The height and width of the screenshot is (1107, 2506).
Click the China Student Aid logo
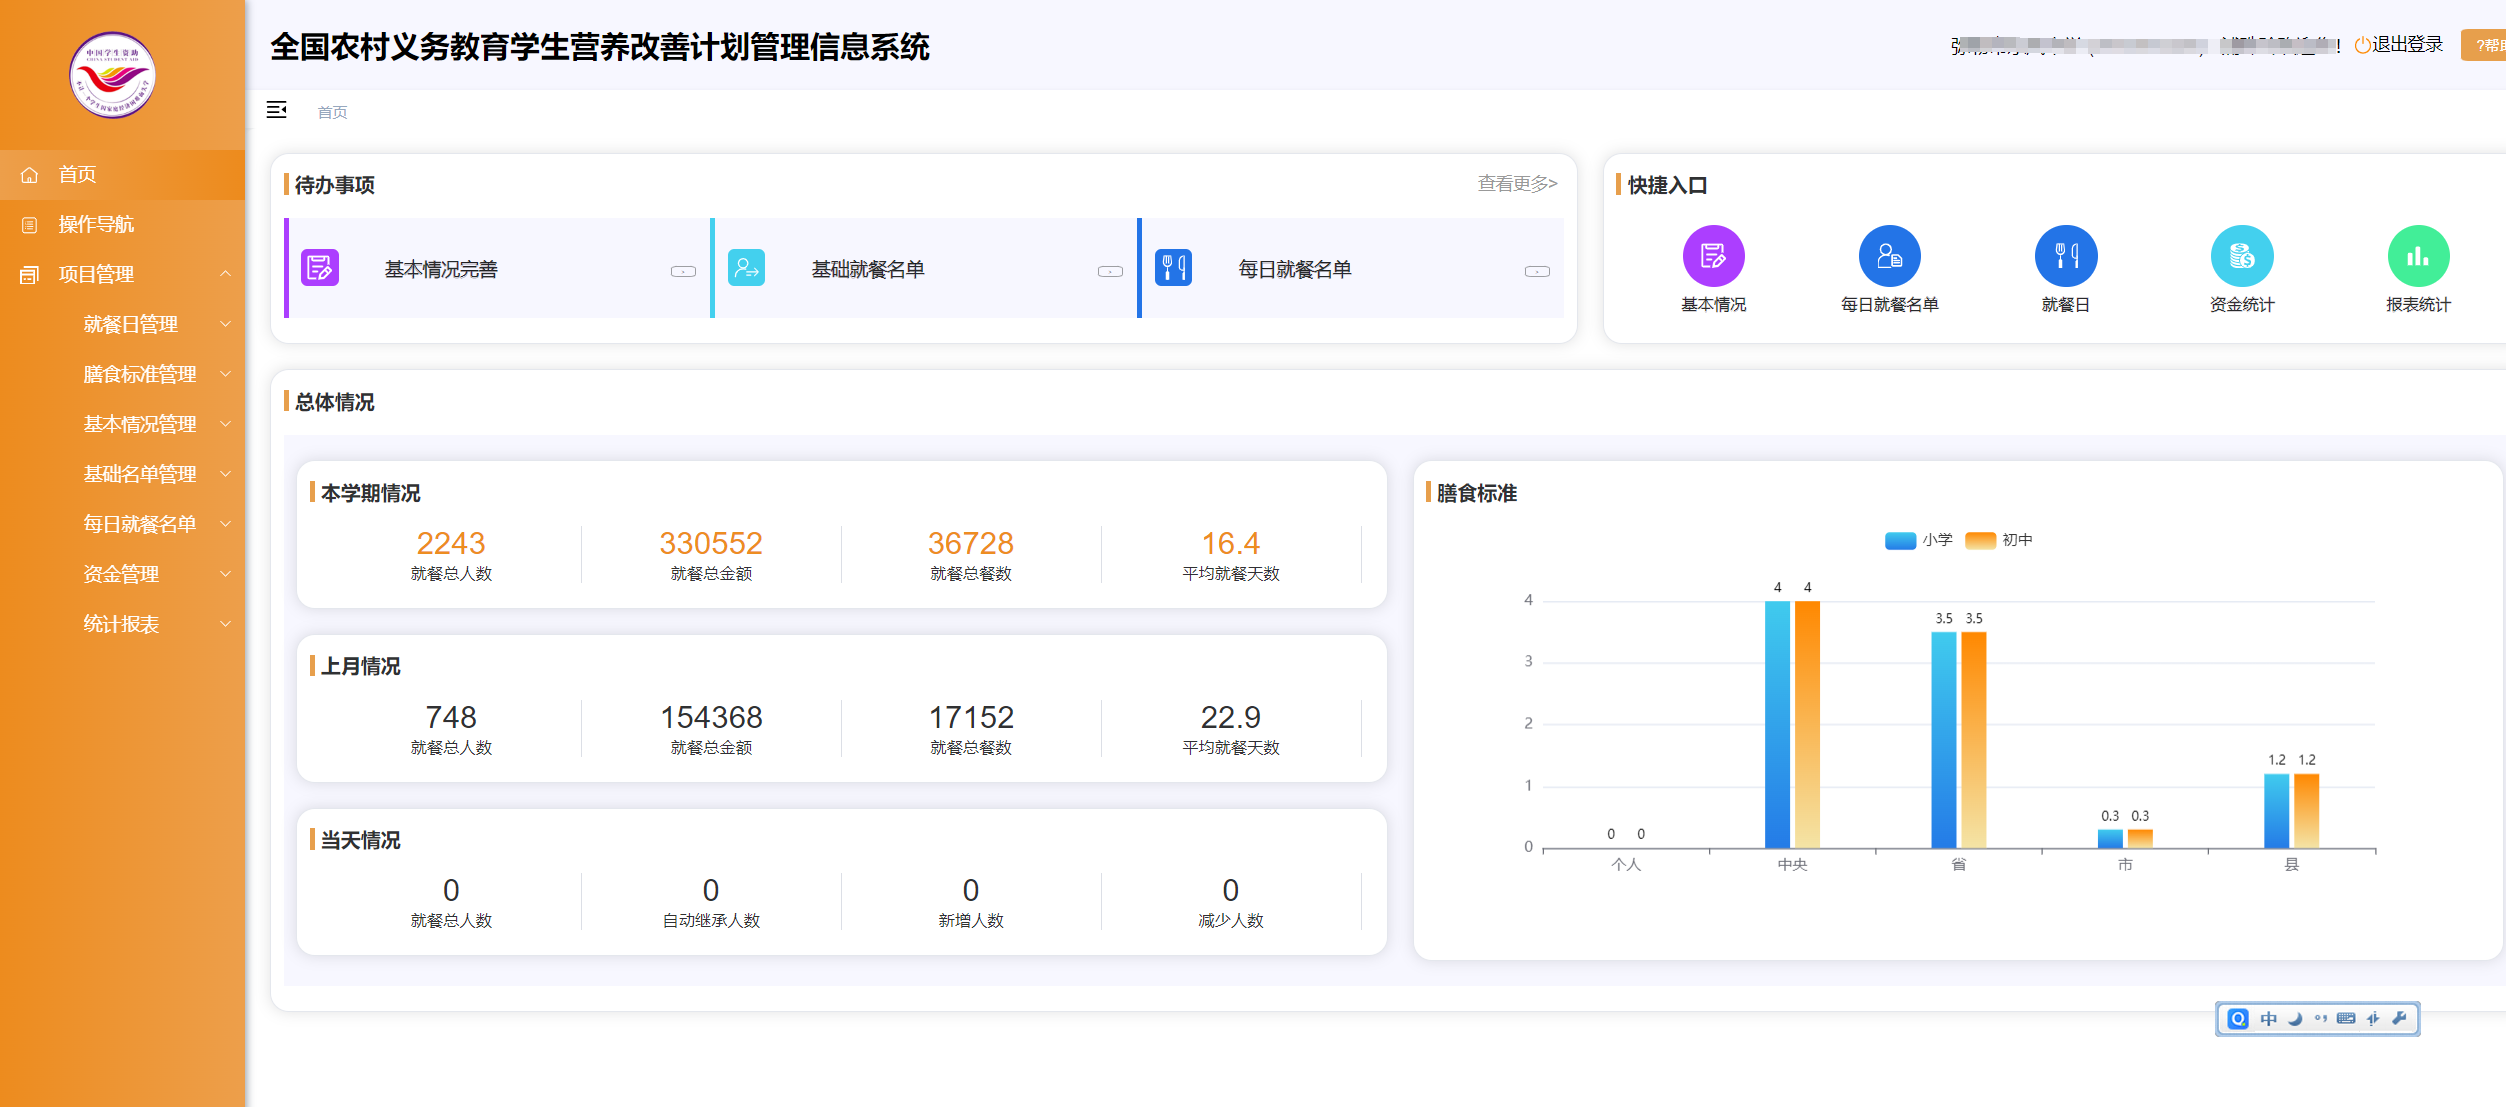click(113, 75)
